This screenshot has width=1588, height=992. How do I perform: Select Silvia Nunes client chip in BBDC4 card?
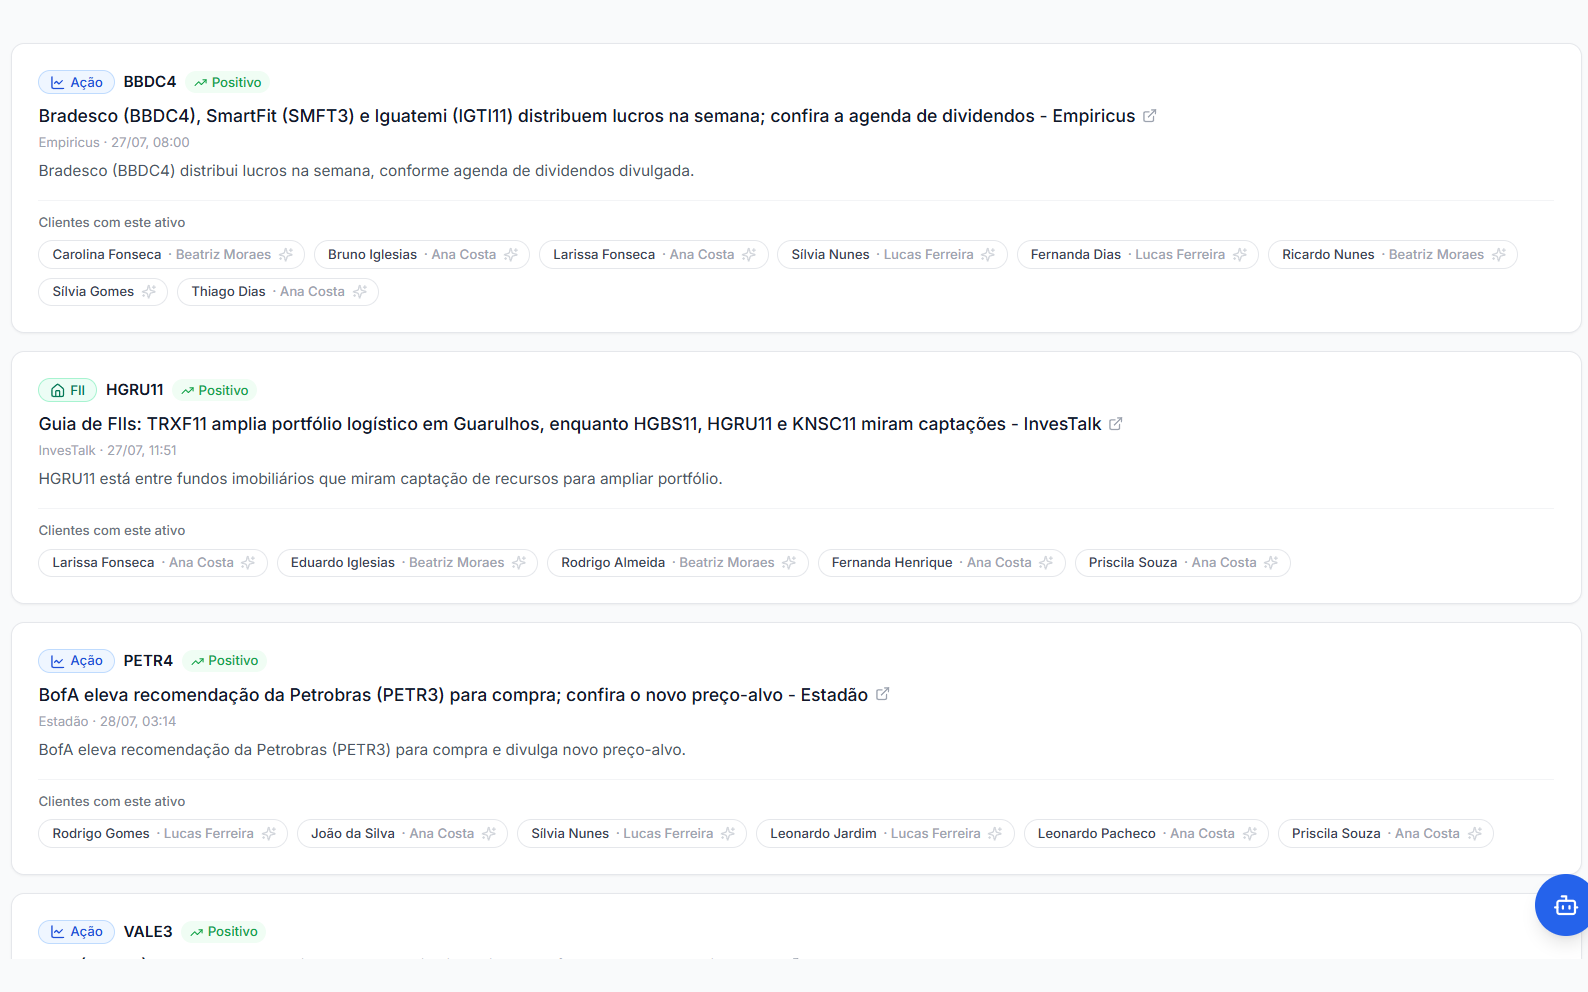892,255
